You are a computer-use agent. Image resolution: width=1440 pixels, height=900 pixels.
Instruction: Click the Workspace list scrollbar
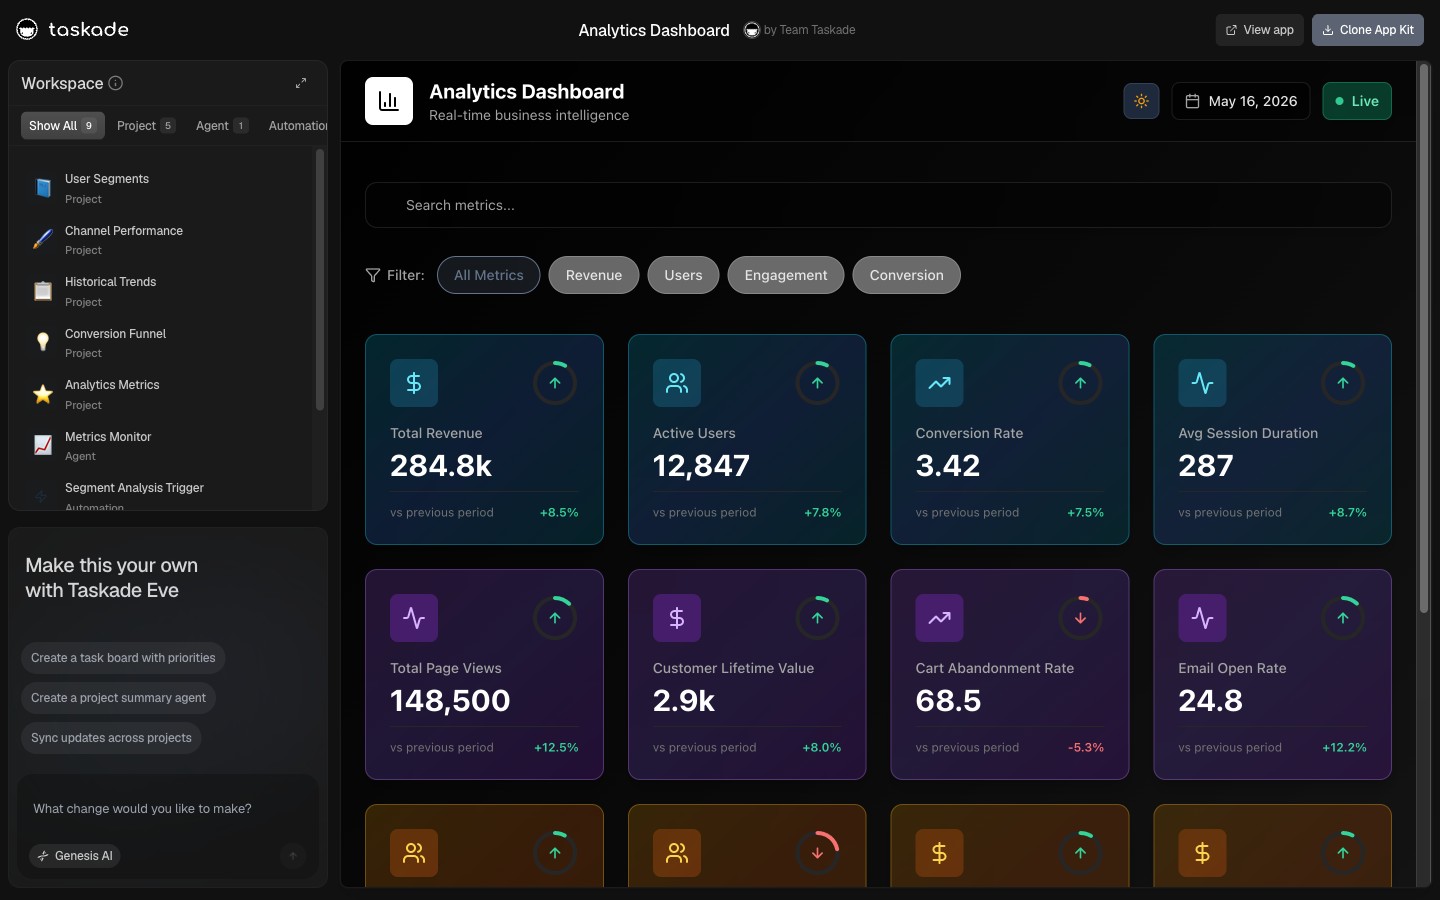(x=320, y=280)
